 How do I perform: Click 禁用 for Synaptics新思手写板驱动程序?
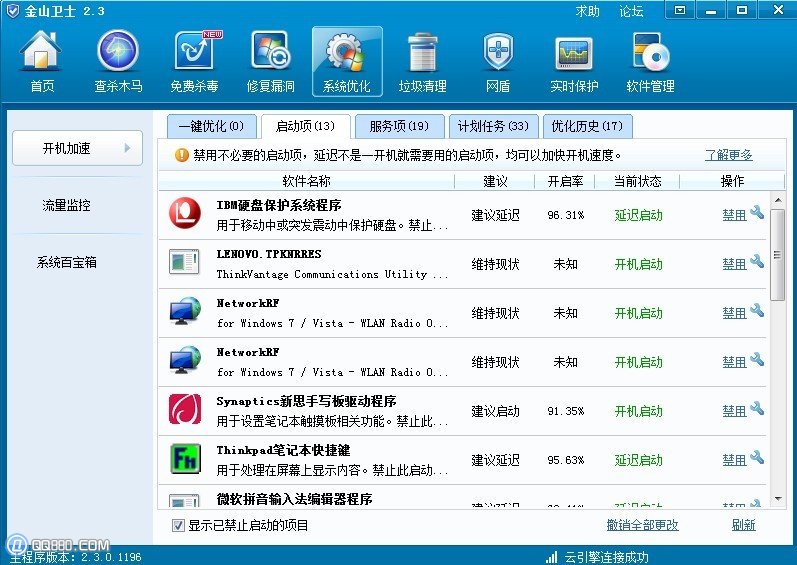(734, 411)
